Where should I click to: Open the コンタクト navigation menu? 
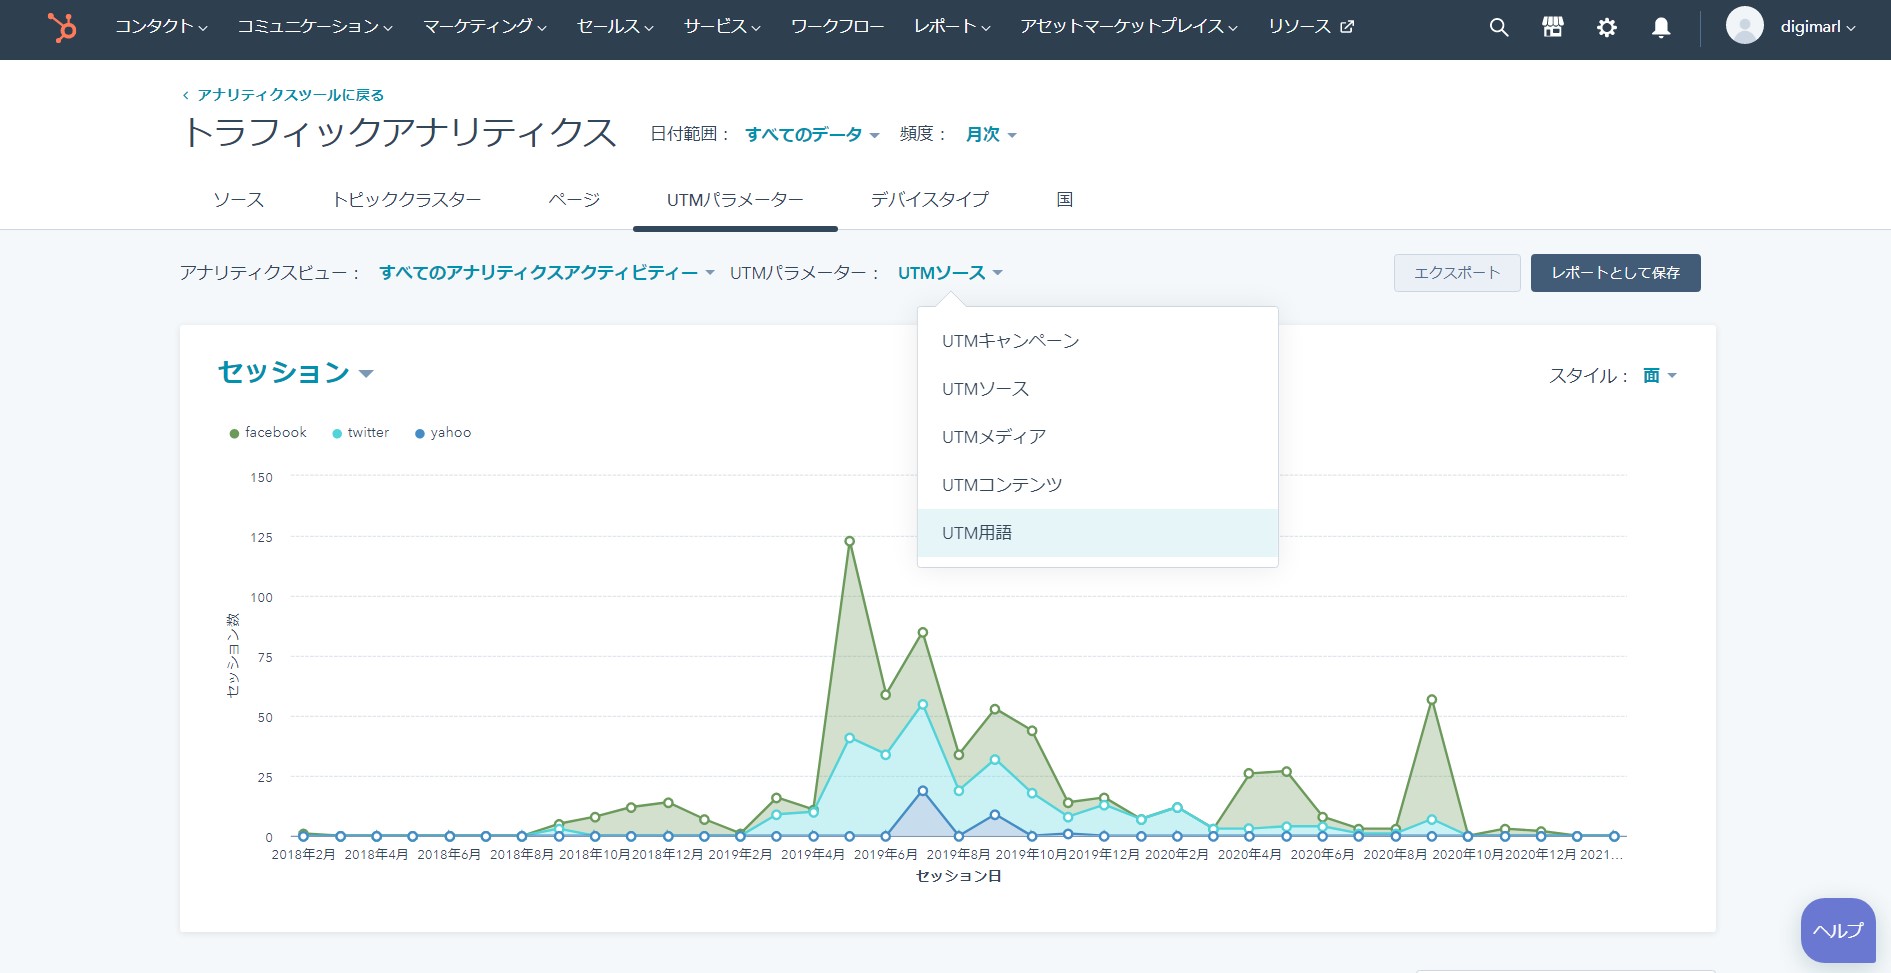[161, 27]
